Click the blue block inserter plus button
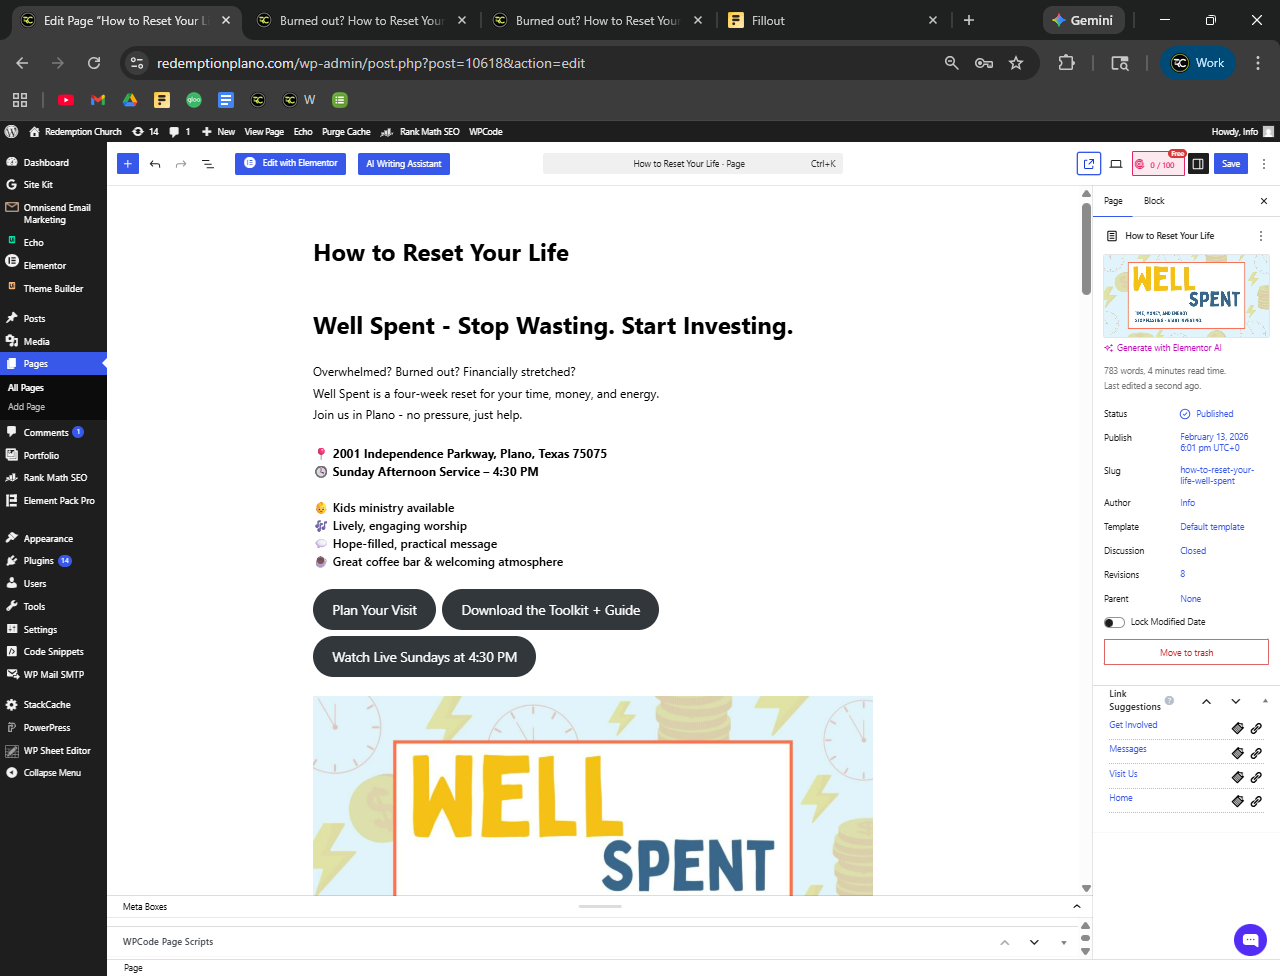 click(x=128, y=164)
